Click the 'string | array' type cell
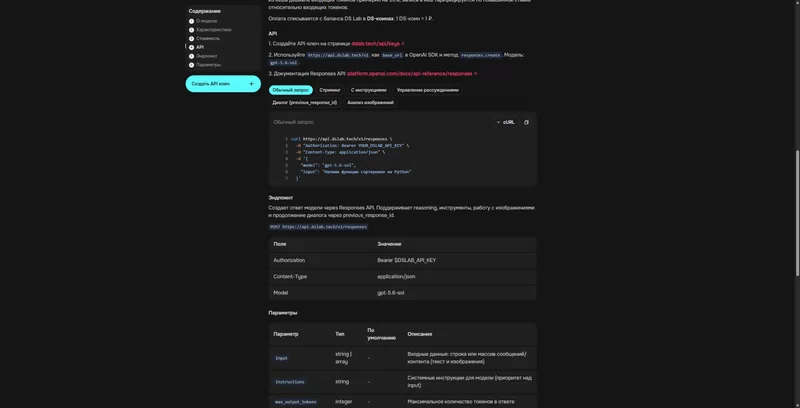Screen dimensions: 800x408 coord(343,358)
